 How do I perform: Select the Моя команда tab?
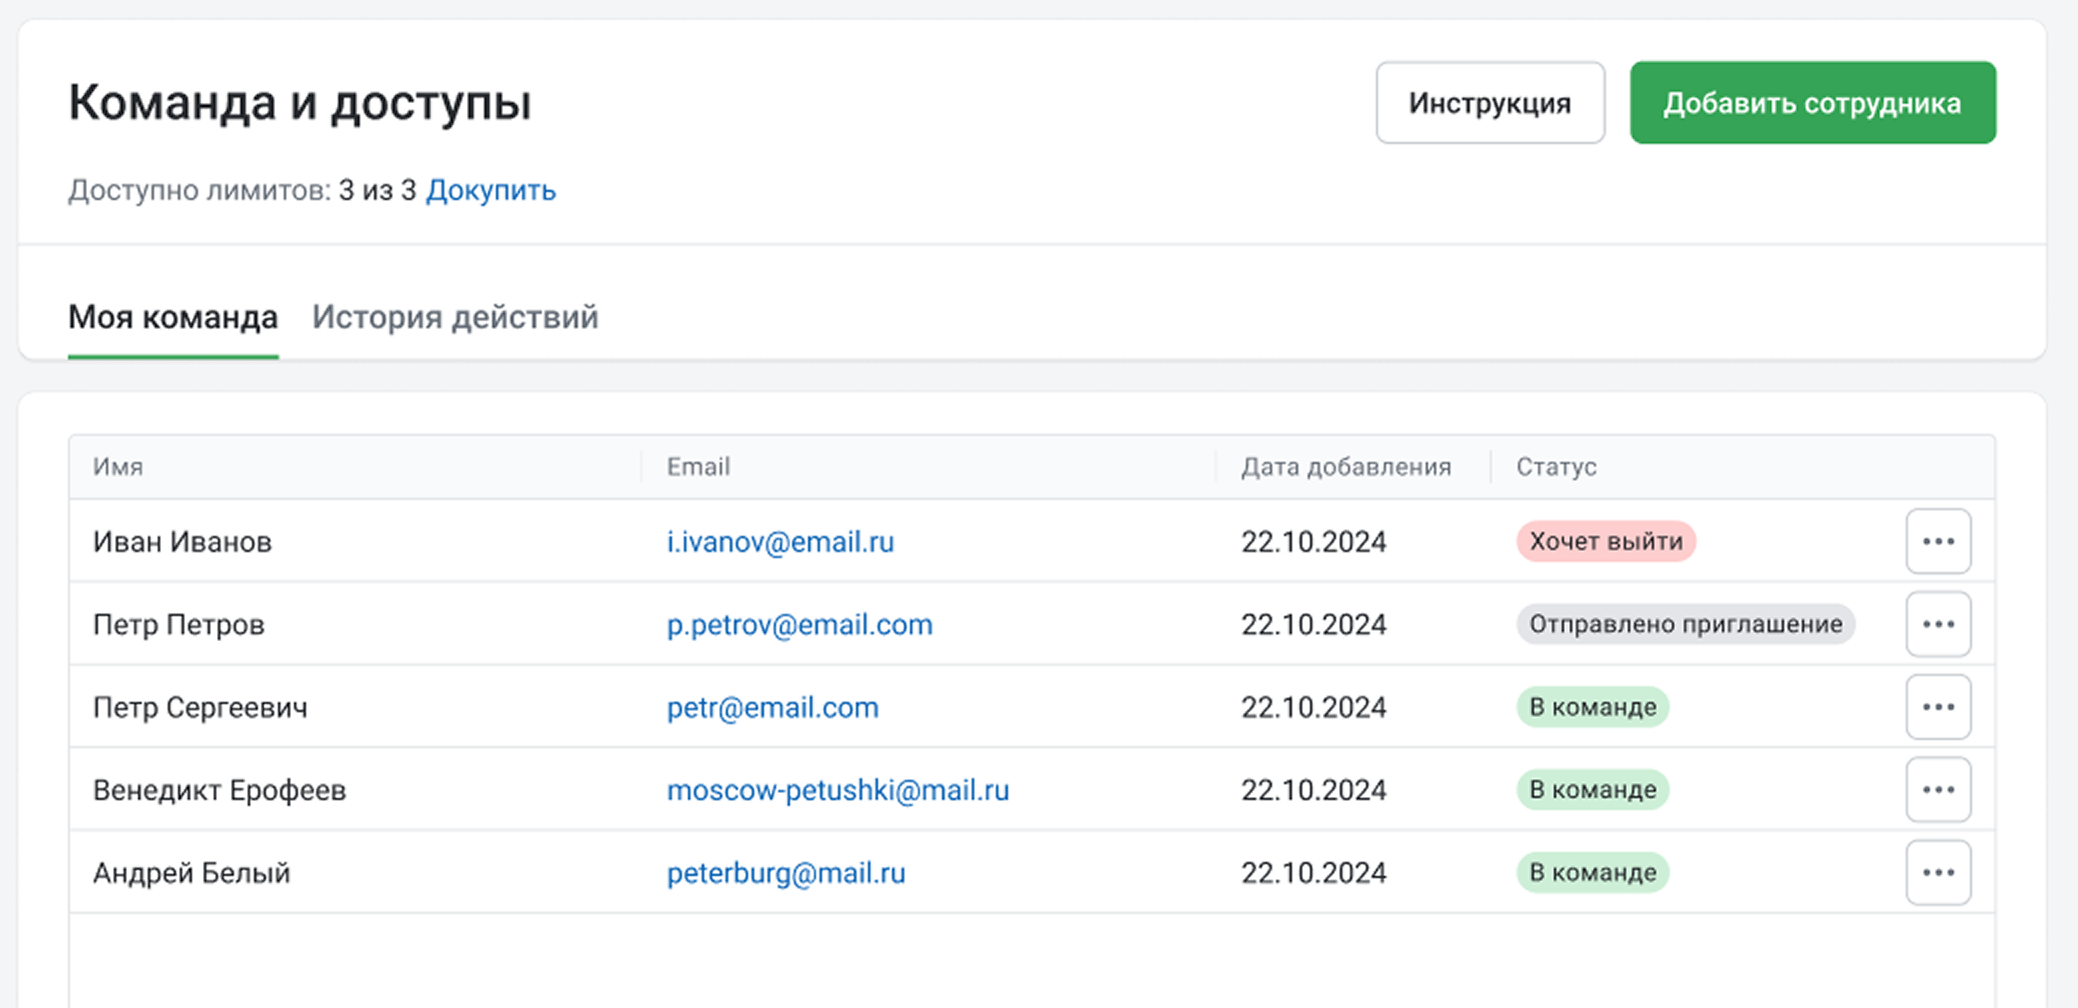pos(173,317)
